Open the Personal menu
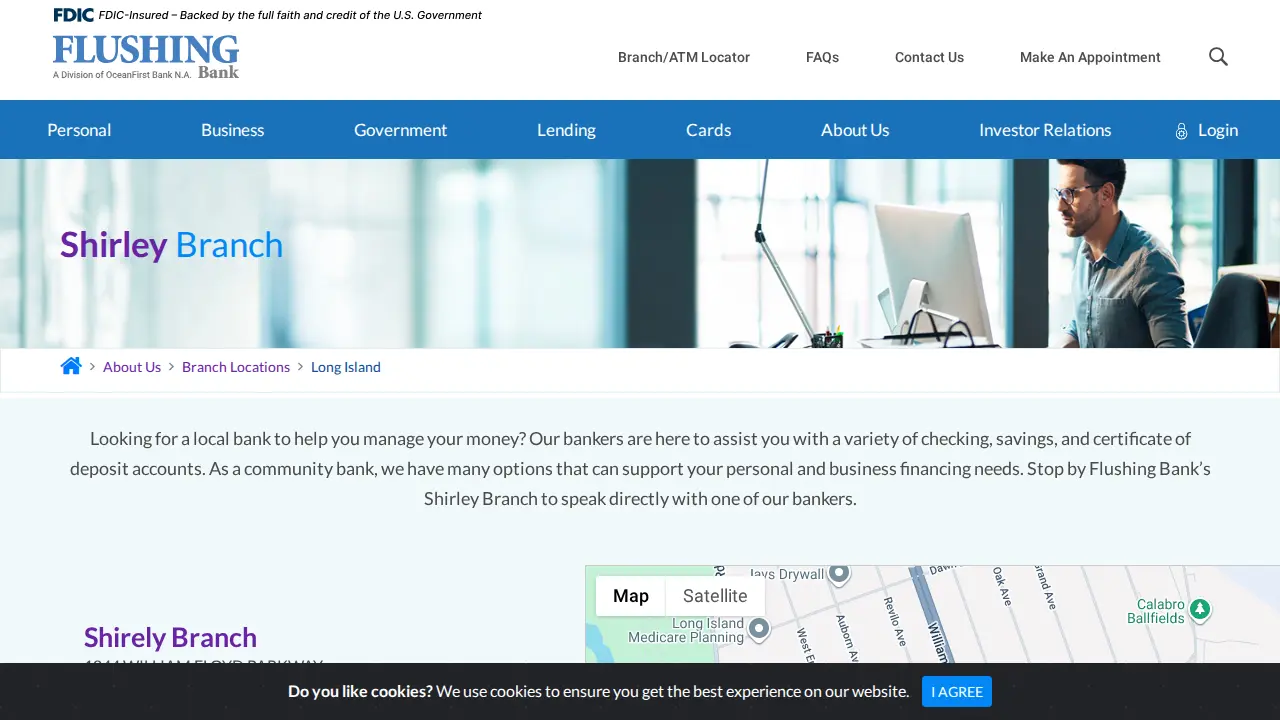 pos(79,130)
